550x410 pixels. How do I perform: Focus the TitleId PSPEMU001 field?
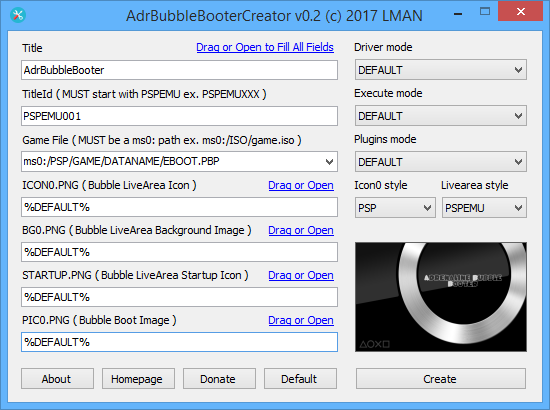[x=179, y=116]
